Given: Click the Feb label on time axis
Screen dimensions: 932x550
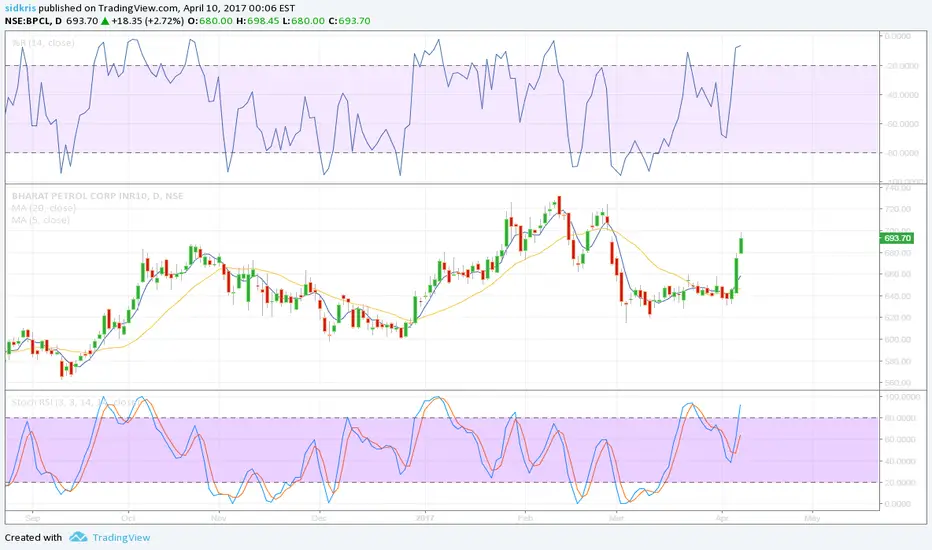Looking at the screenshot, I should pos(525,518).
